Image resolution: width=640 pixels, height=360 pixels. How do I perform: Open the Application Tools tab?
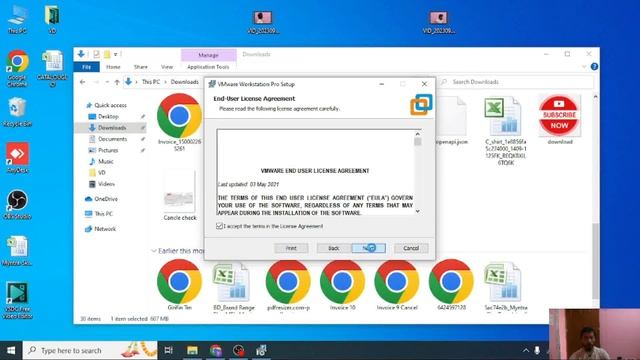coord(208,67)
